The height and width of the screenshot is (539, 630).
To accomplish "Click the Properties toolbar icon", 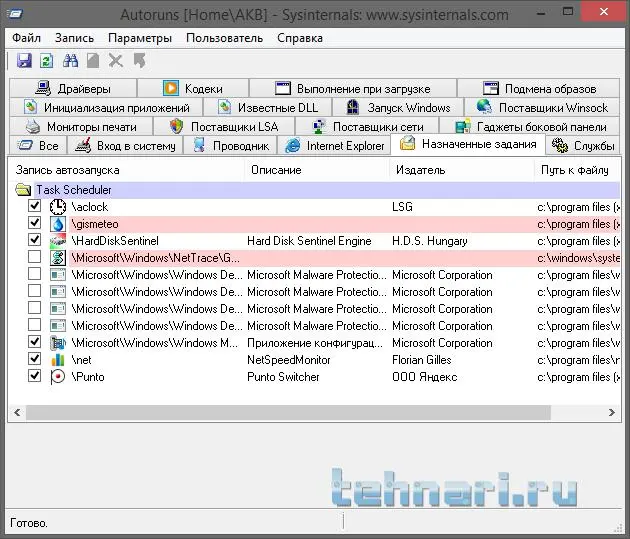I will (x=93, y=61).
